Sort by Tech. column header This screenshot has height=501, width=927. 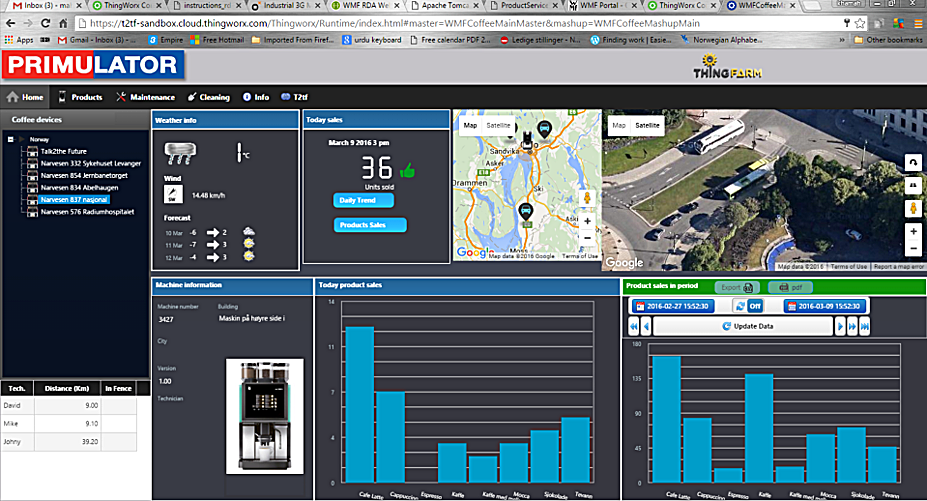pos(17,389)
